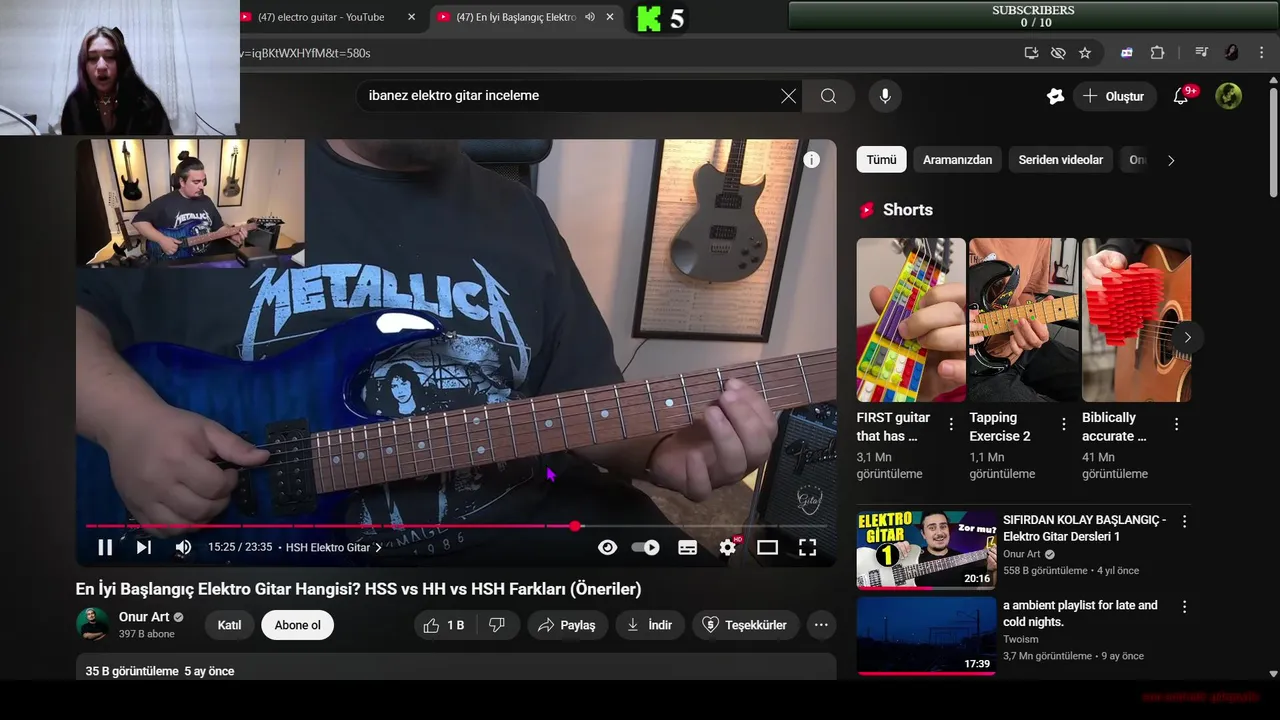The width and height of the screenshot is (1280, 720).
Task: Open more actions three-dot button under video
Action: click(821, 625)
